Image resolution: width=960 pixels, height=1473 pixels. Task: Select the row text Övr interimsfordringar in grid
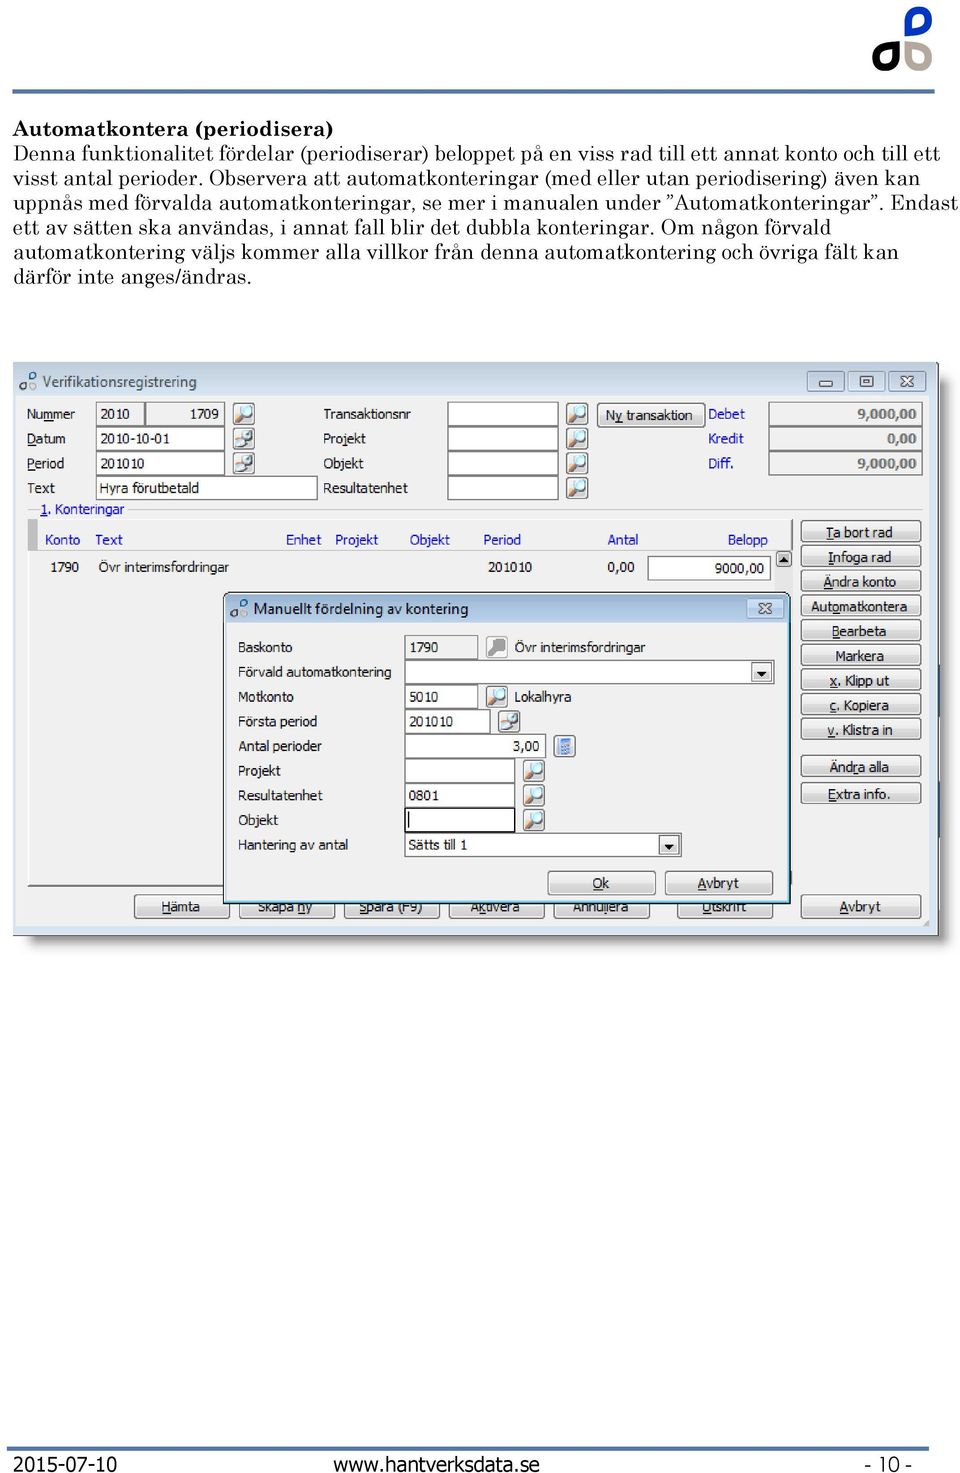pyautogui.click(x=163, y=567)
